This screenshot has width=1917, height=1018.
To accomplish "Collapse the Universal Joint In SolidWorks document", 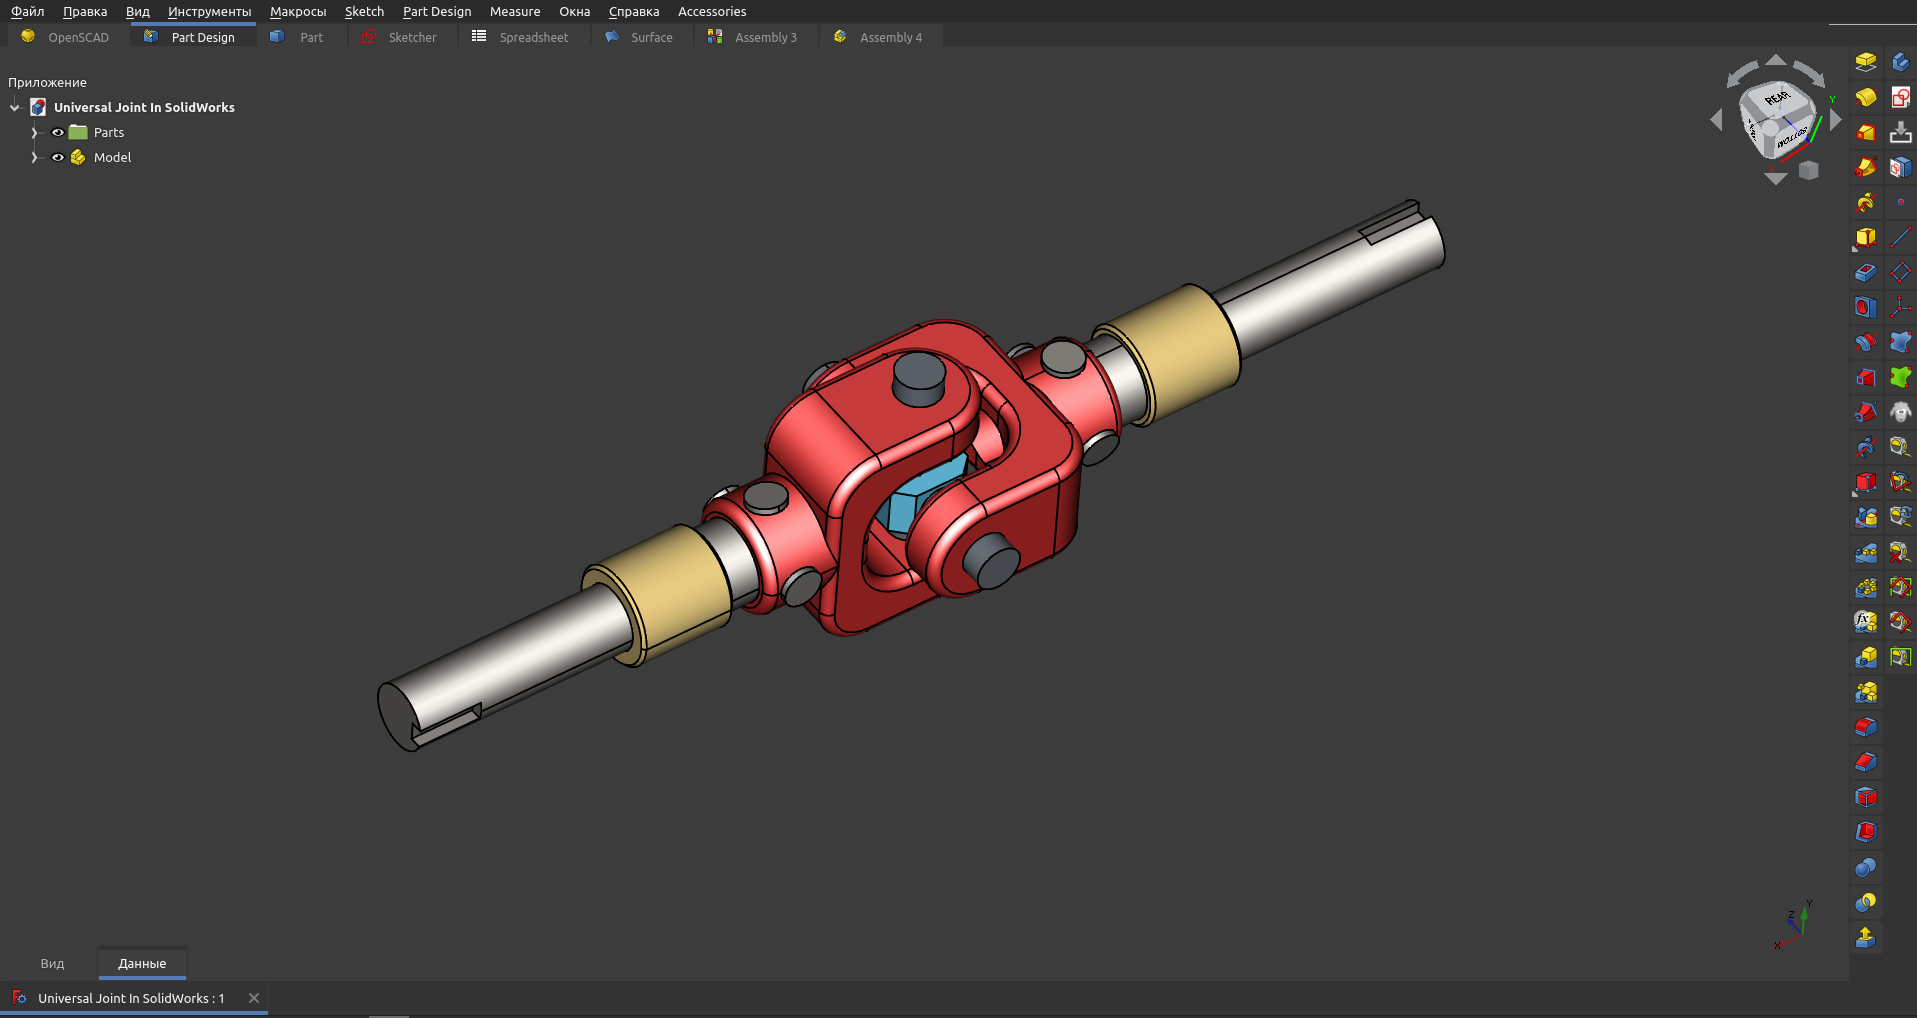I will point(15,107).
